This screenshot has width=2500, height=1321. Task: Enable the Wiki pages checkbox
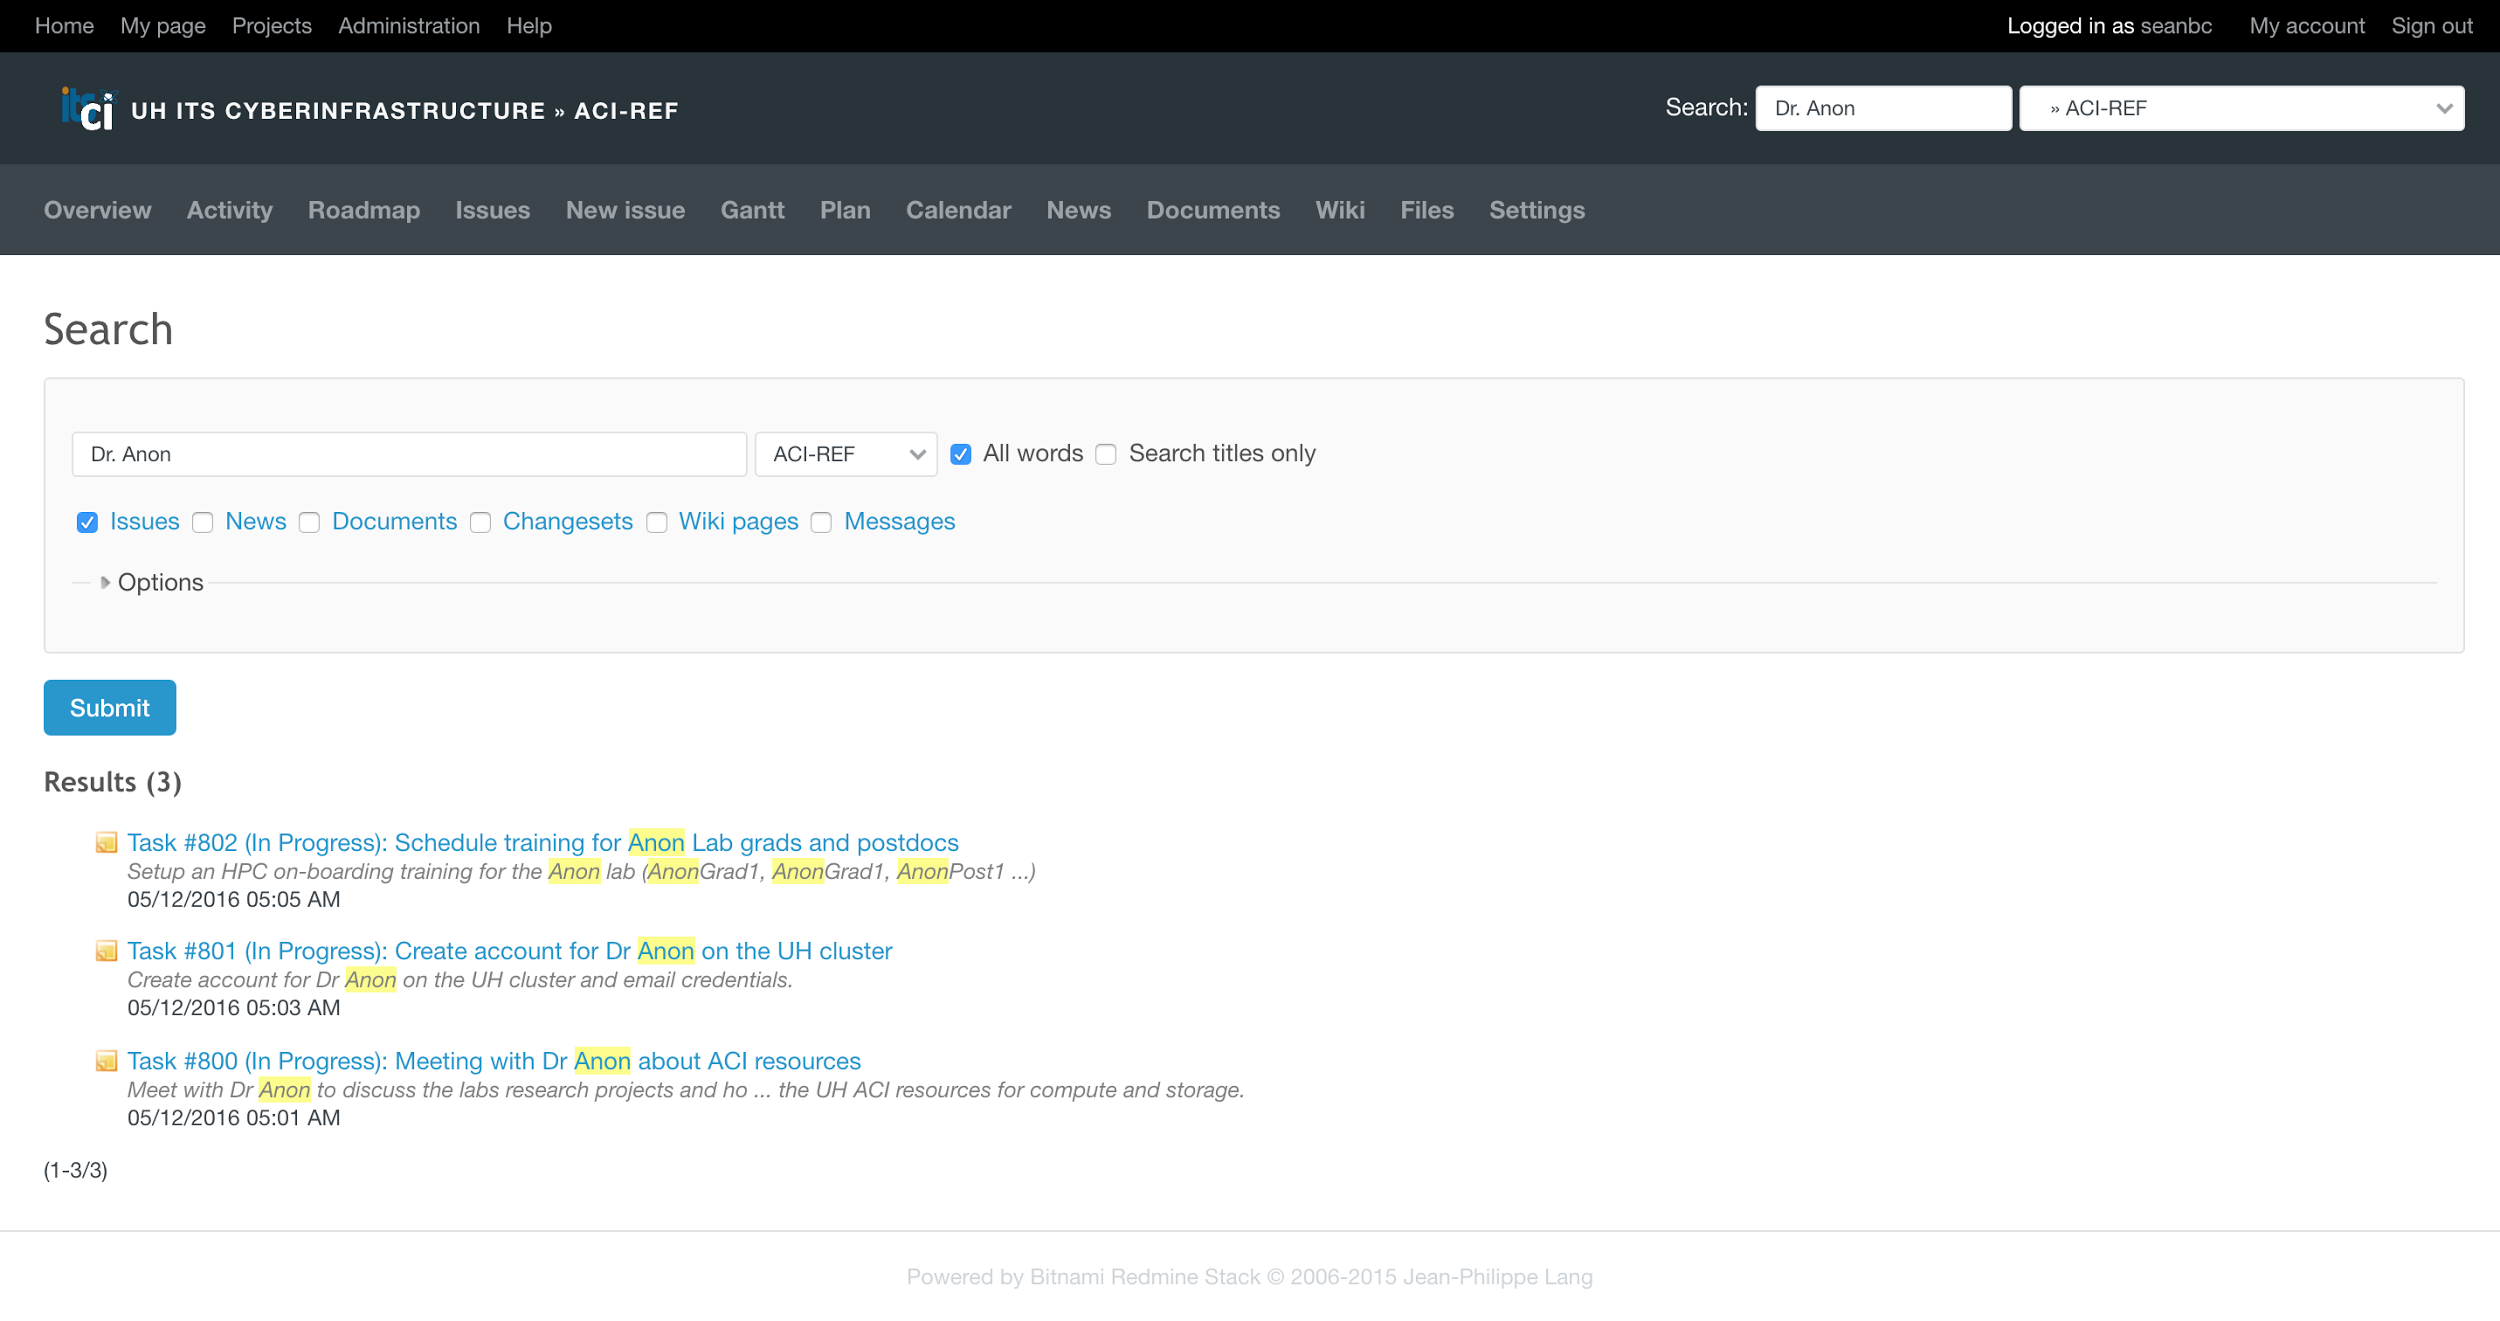click(x=657, y=523)
